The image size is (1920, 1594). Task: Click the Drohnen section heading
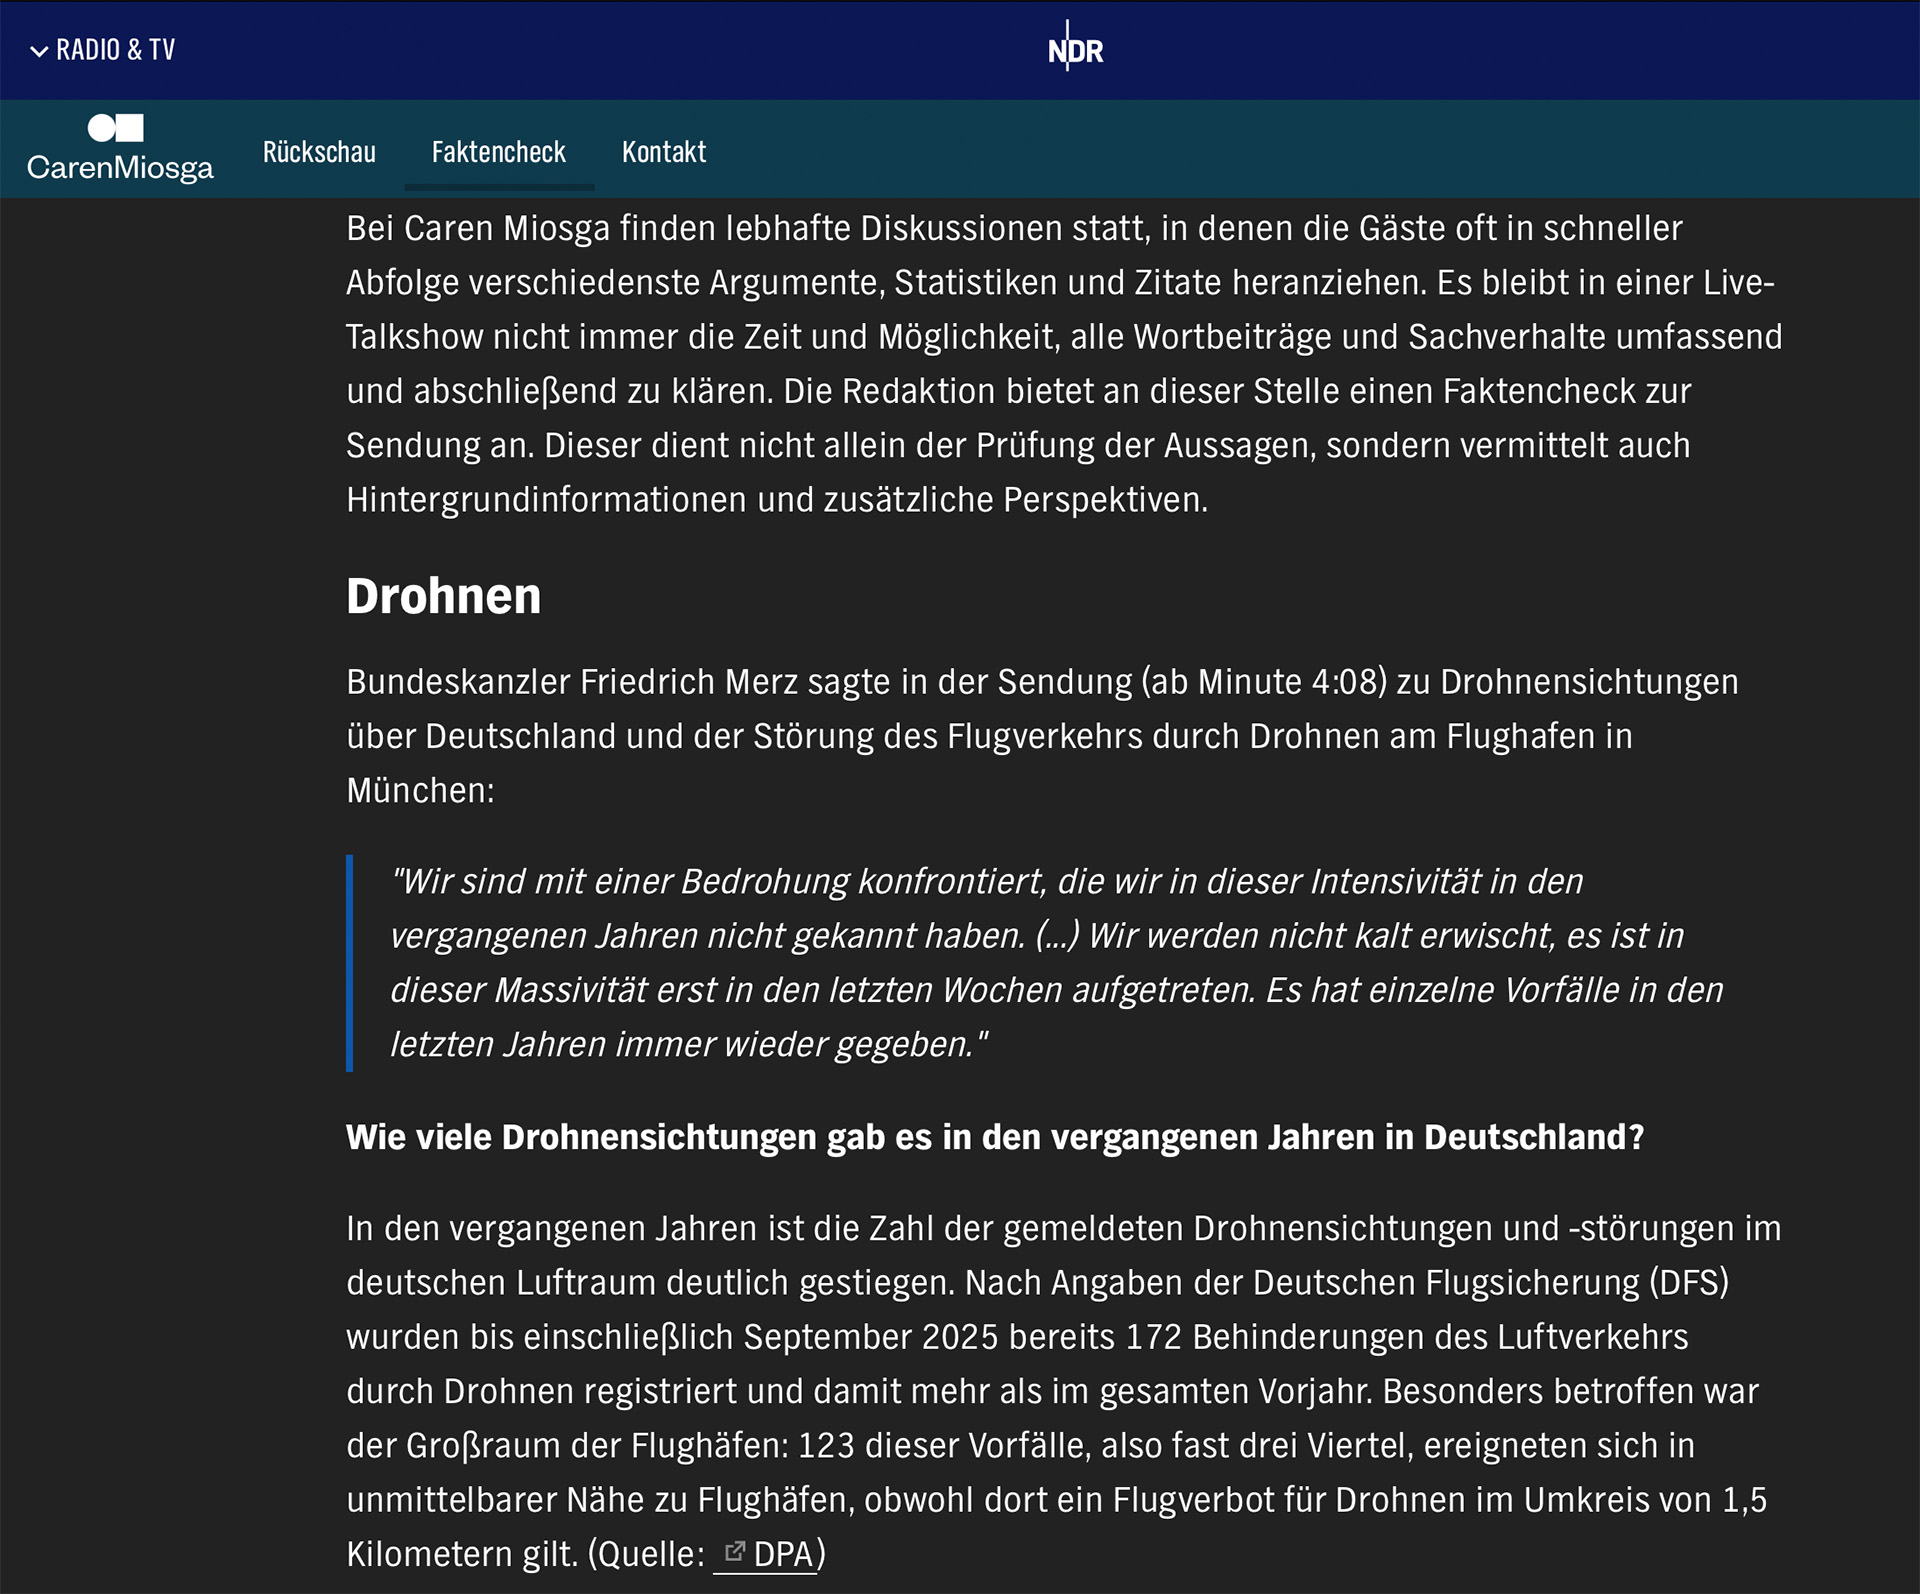click(443, 596)
